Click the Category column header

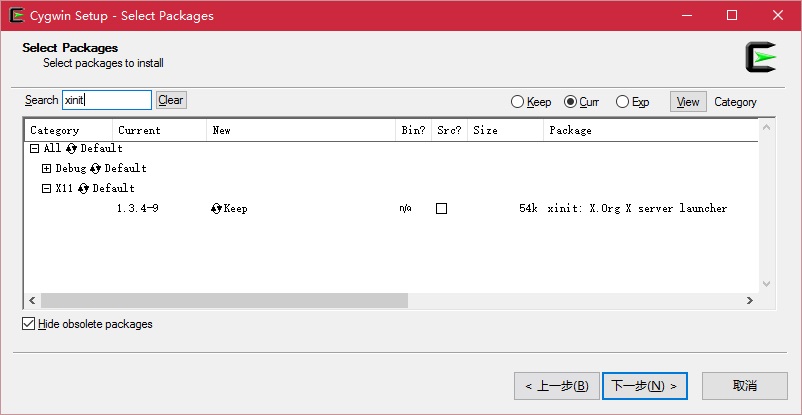69,130
